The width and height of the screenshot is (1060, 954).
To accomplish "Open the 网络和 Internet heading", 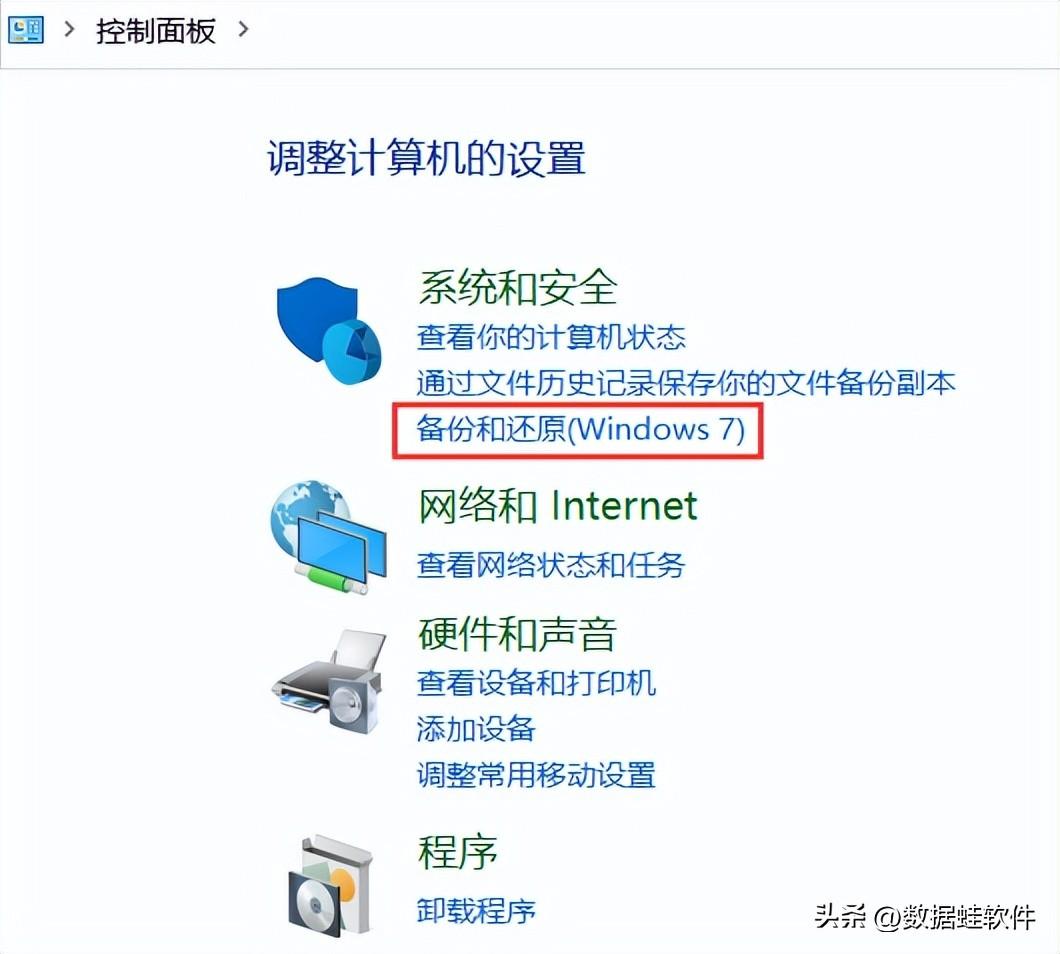I will click(x=558, y=506).
